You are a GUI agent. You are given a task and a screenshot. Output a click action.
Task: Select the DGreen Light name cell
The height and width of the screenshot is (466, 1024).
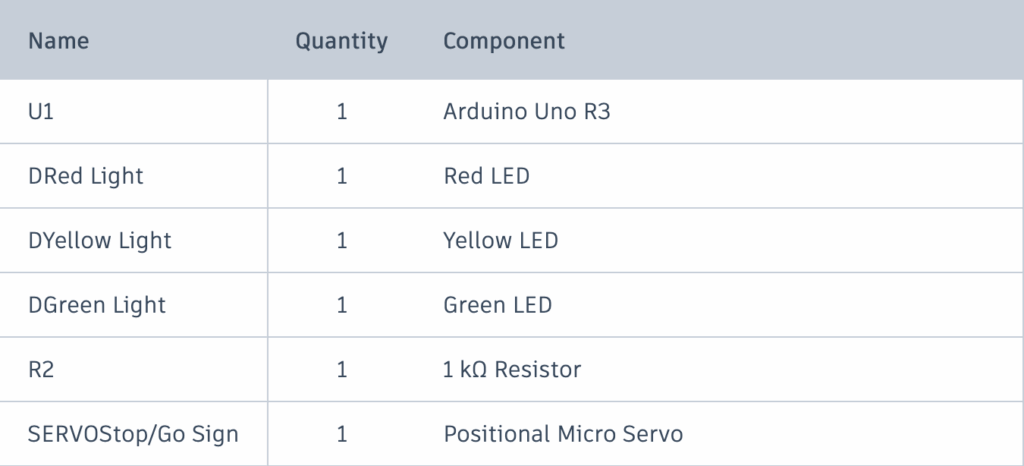click(97, 305)
